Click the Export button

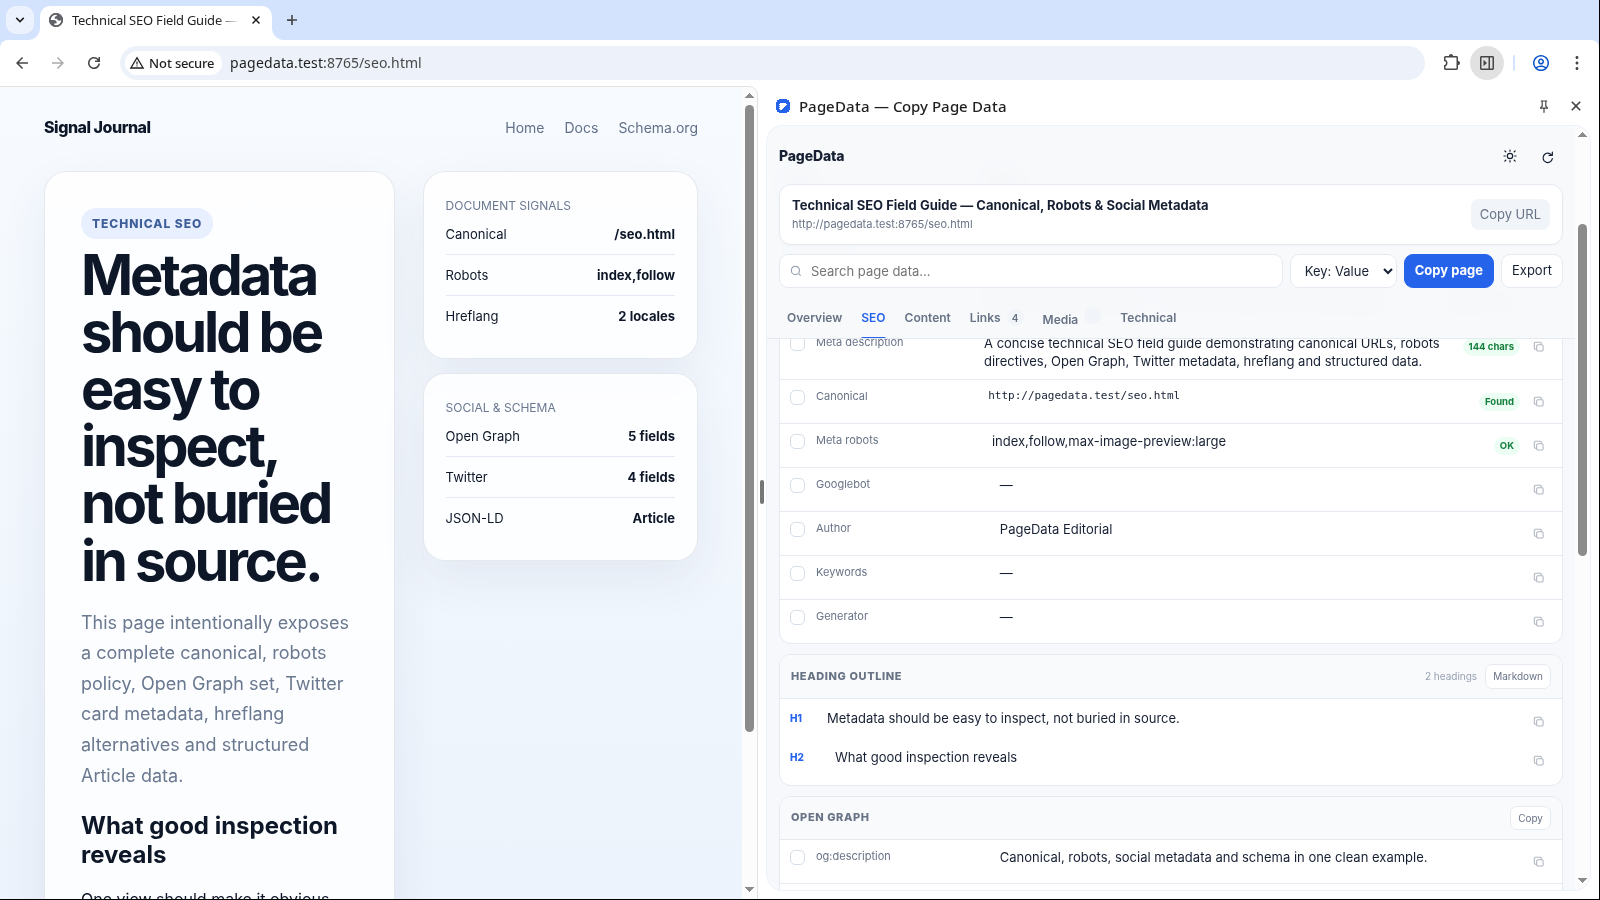1531,271
